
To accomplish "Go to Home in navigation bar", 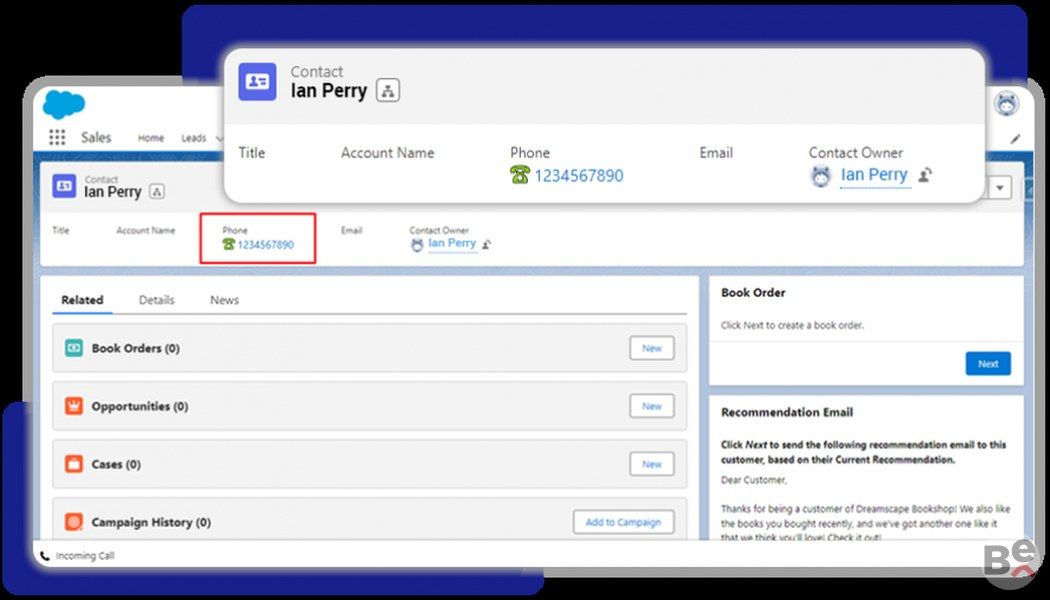I will pyautogui.click(x=151, y=138).
